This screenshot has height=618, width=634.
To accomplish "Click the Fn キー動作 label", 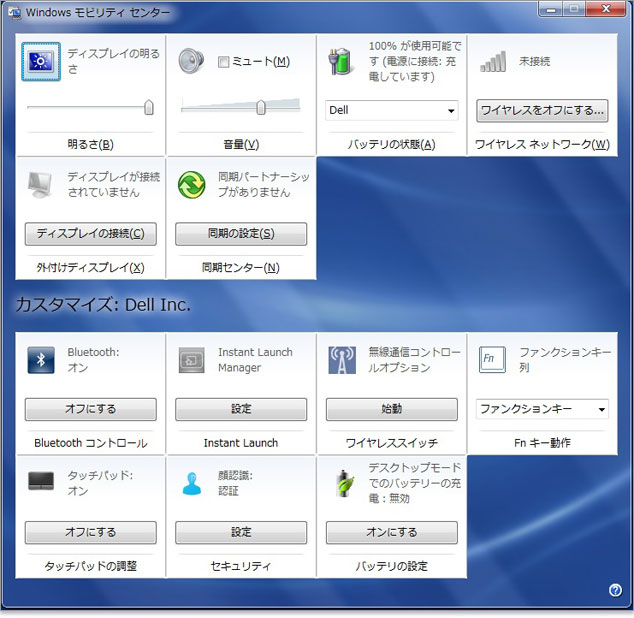I will [542, 443].
